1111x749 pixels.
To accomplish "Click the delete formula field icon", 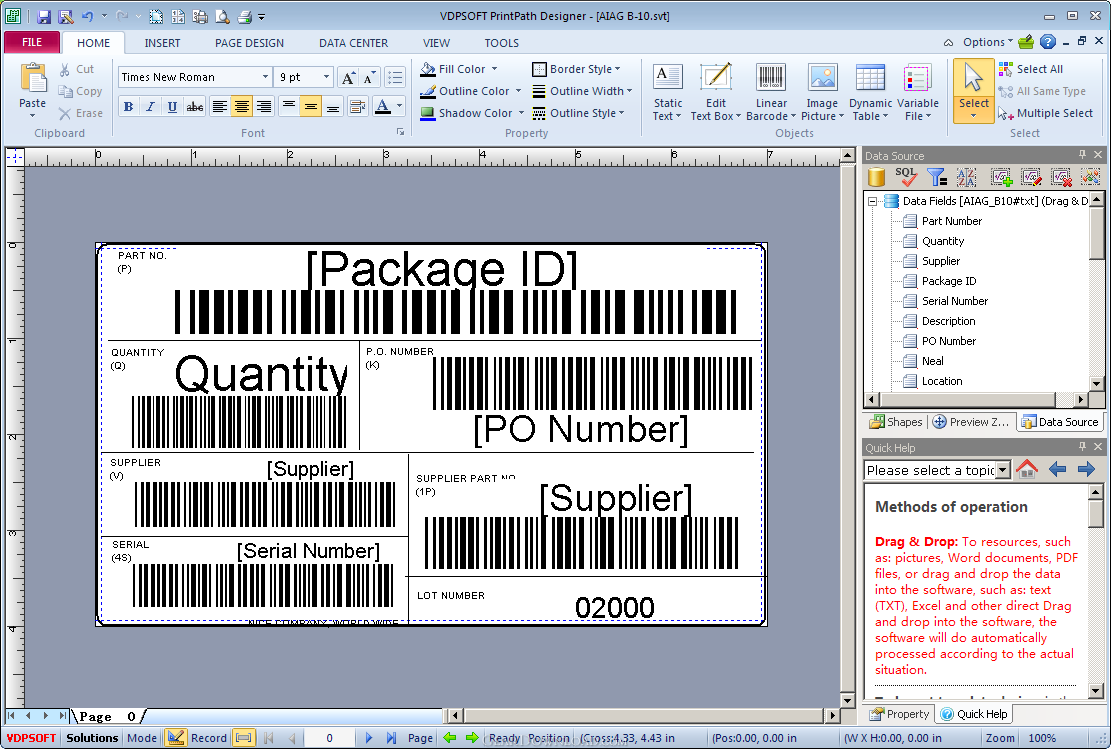I will click(1061, 176).
